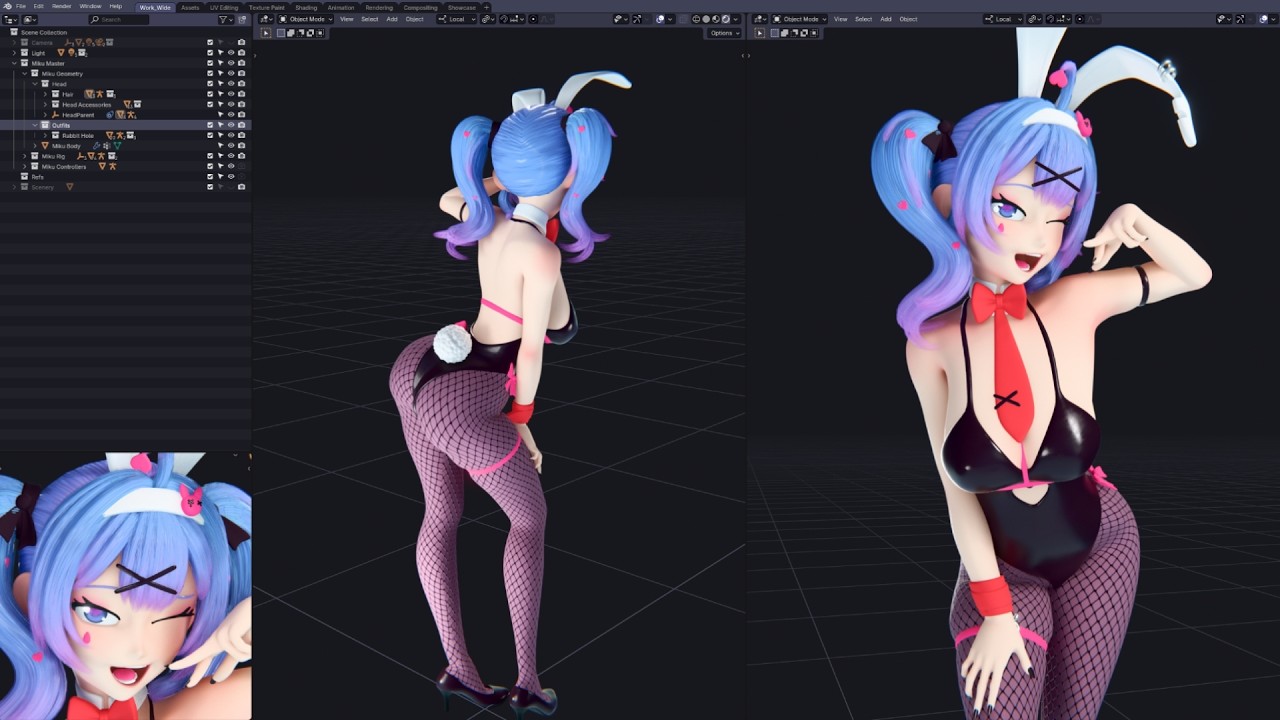Switch to the Shading workspace tab
1280x720 pixels.
(x=306, y=7)
